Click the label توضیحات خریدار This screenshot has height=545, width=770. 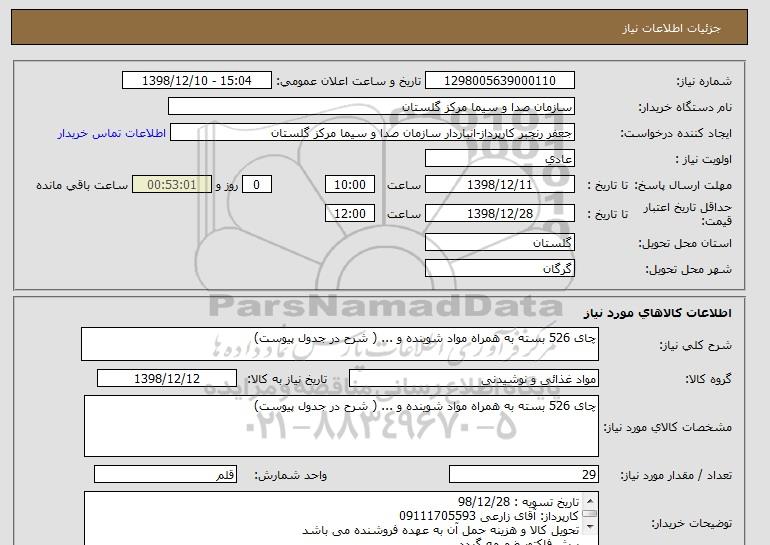click(x=691, y=523)
